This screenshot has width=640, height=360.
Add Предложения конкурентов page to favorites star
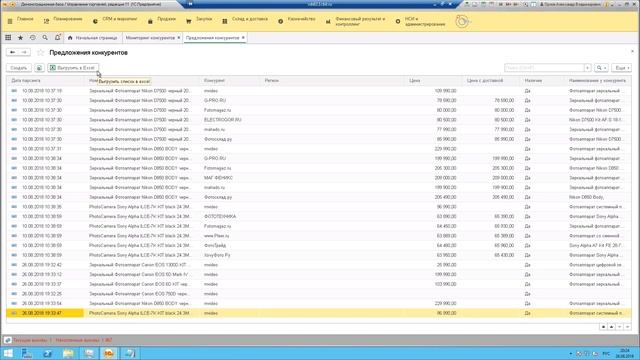[40, 52]
